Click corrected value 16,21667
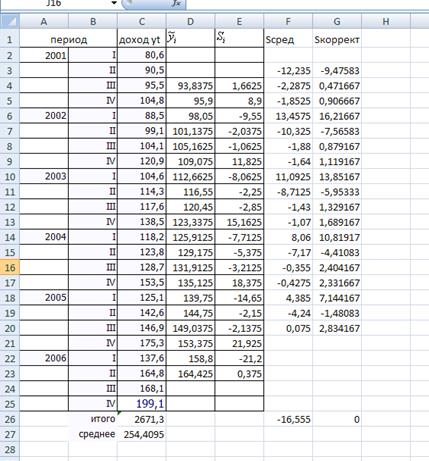This screenshot has width=429, height=461. point(337,116)
